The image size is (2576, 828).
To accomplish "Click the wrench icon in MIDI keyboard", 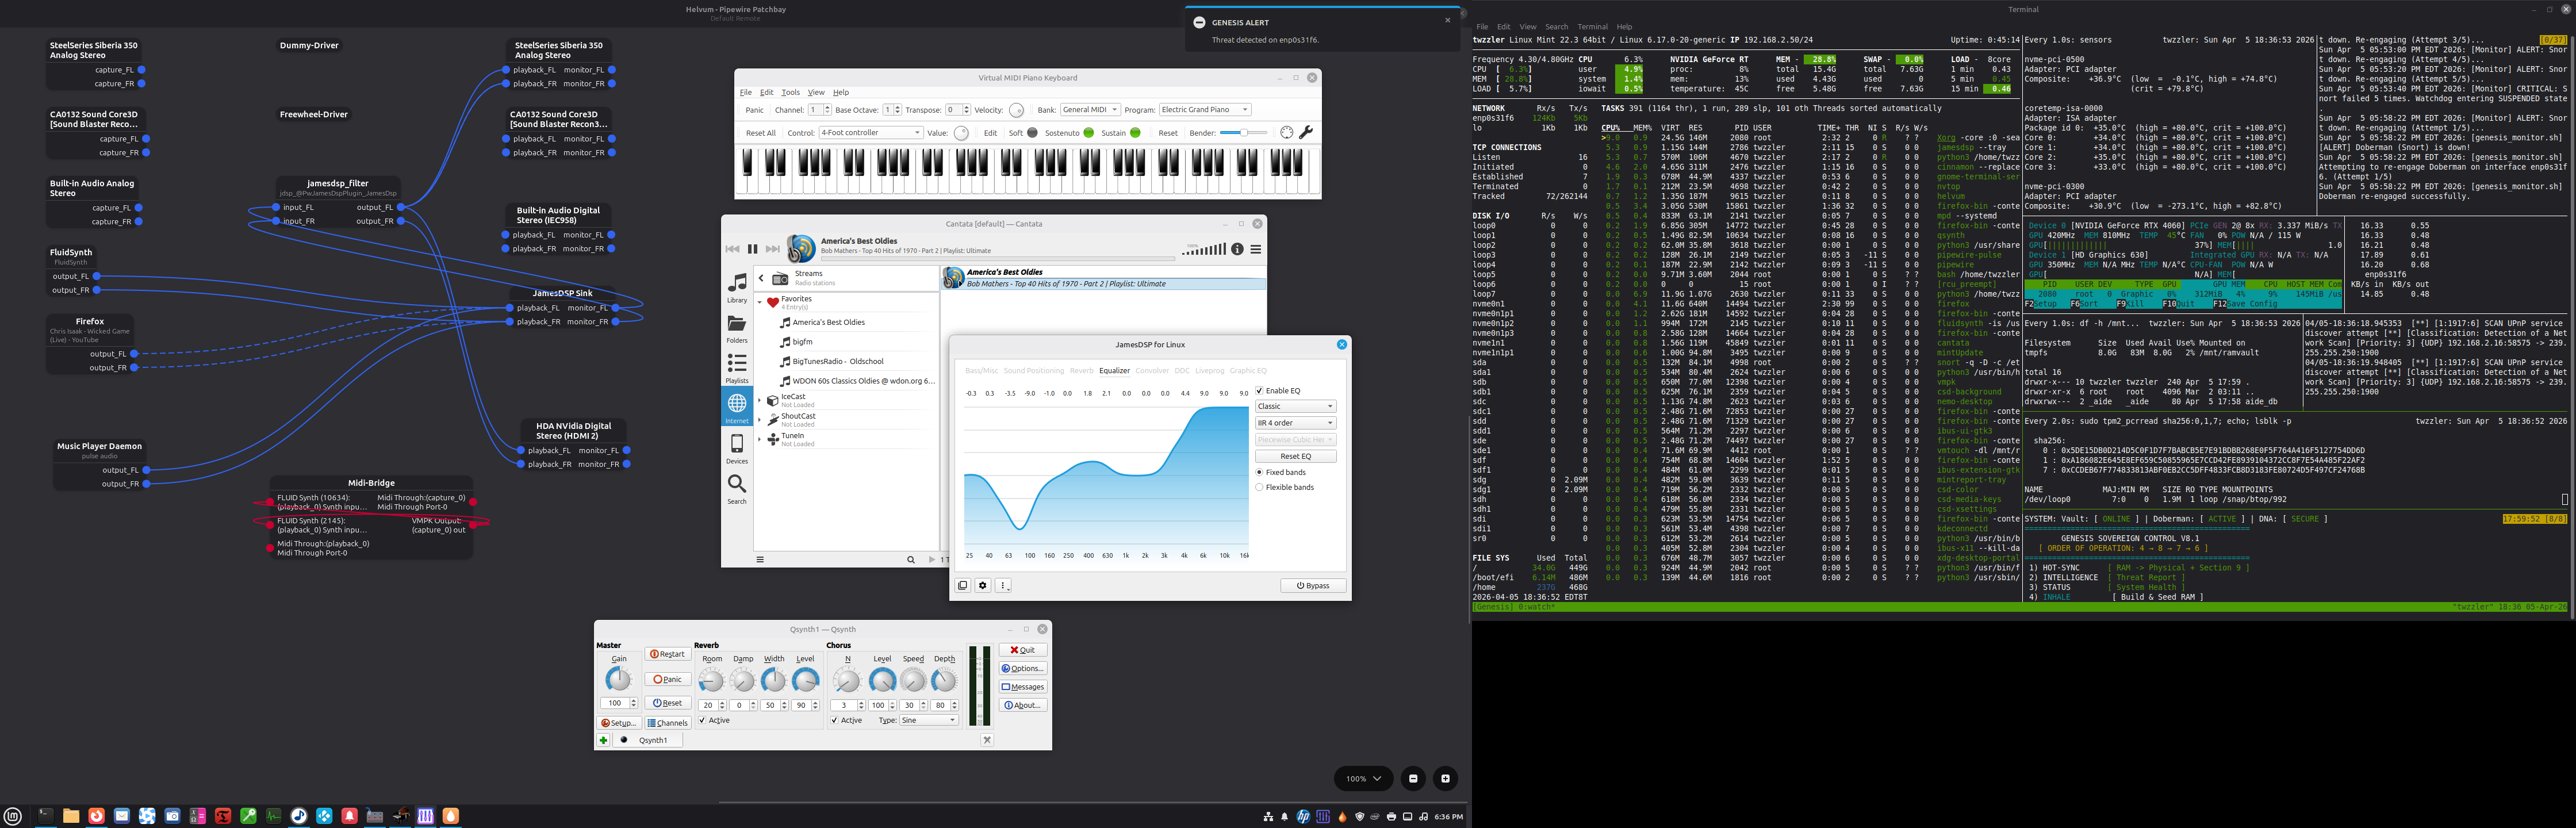I will click(x=1306, y=132).
